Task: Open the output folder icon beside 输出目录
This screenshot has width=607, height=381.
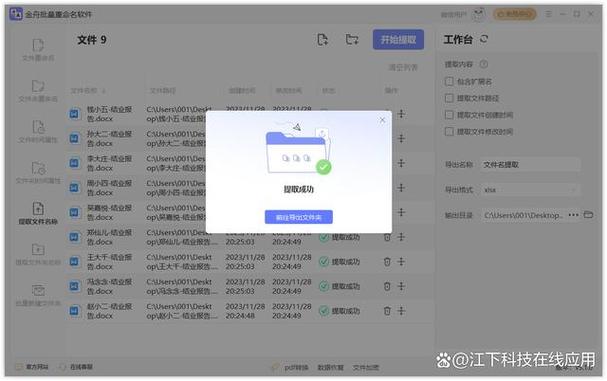Action: click(588, 215)
